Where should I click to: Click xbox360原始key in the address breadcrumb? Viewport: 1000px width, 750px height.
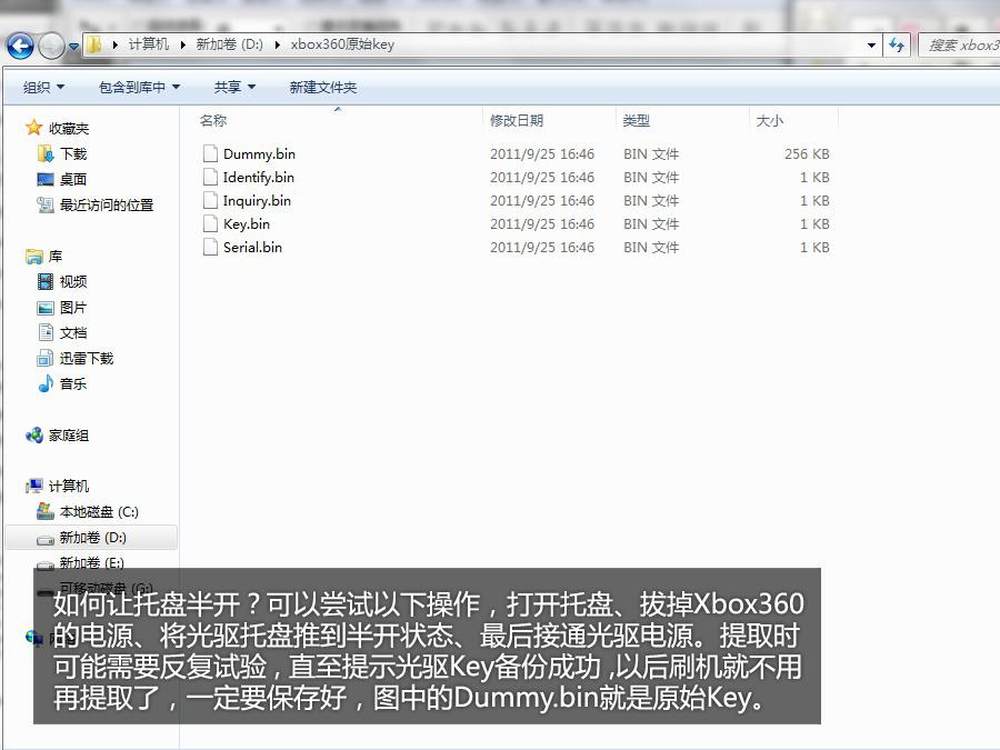pos(342,44)
